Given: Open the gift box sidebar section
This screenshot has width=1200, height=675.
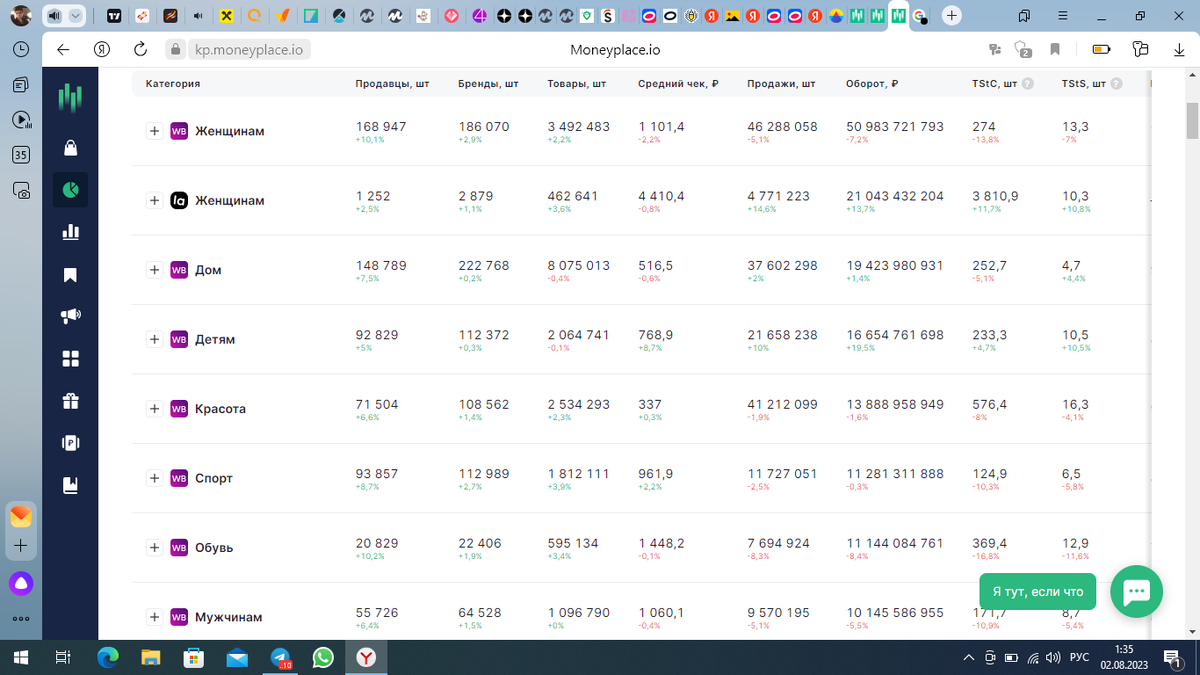Looking at the screenshot, I should coord(70,401).
